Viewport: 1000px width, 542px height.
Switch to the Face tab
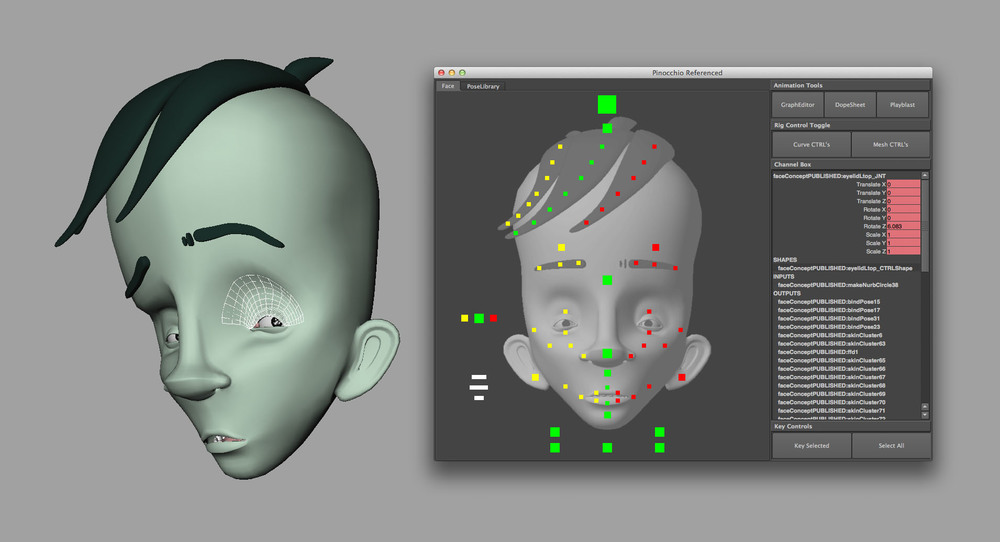click(448, 86)
